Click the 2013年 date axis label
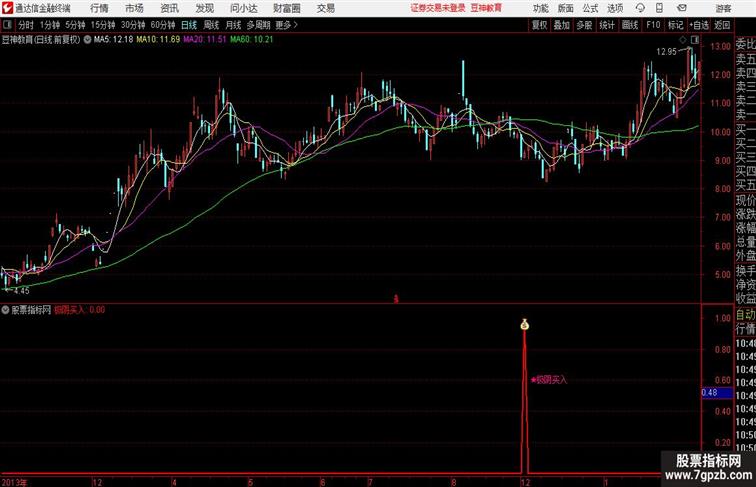 (14, 482)
